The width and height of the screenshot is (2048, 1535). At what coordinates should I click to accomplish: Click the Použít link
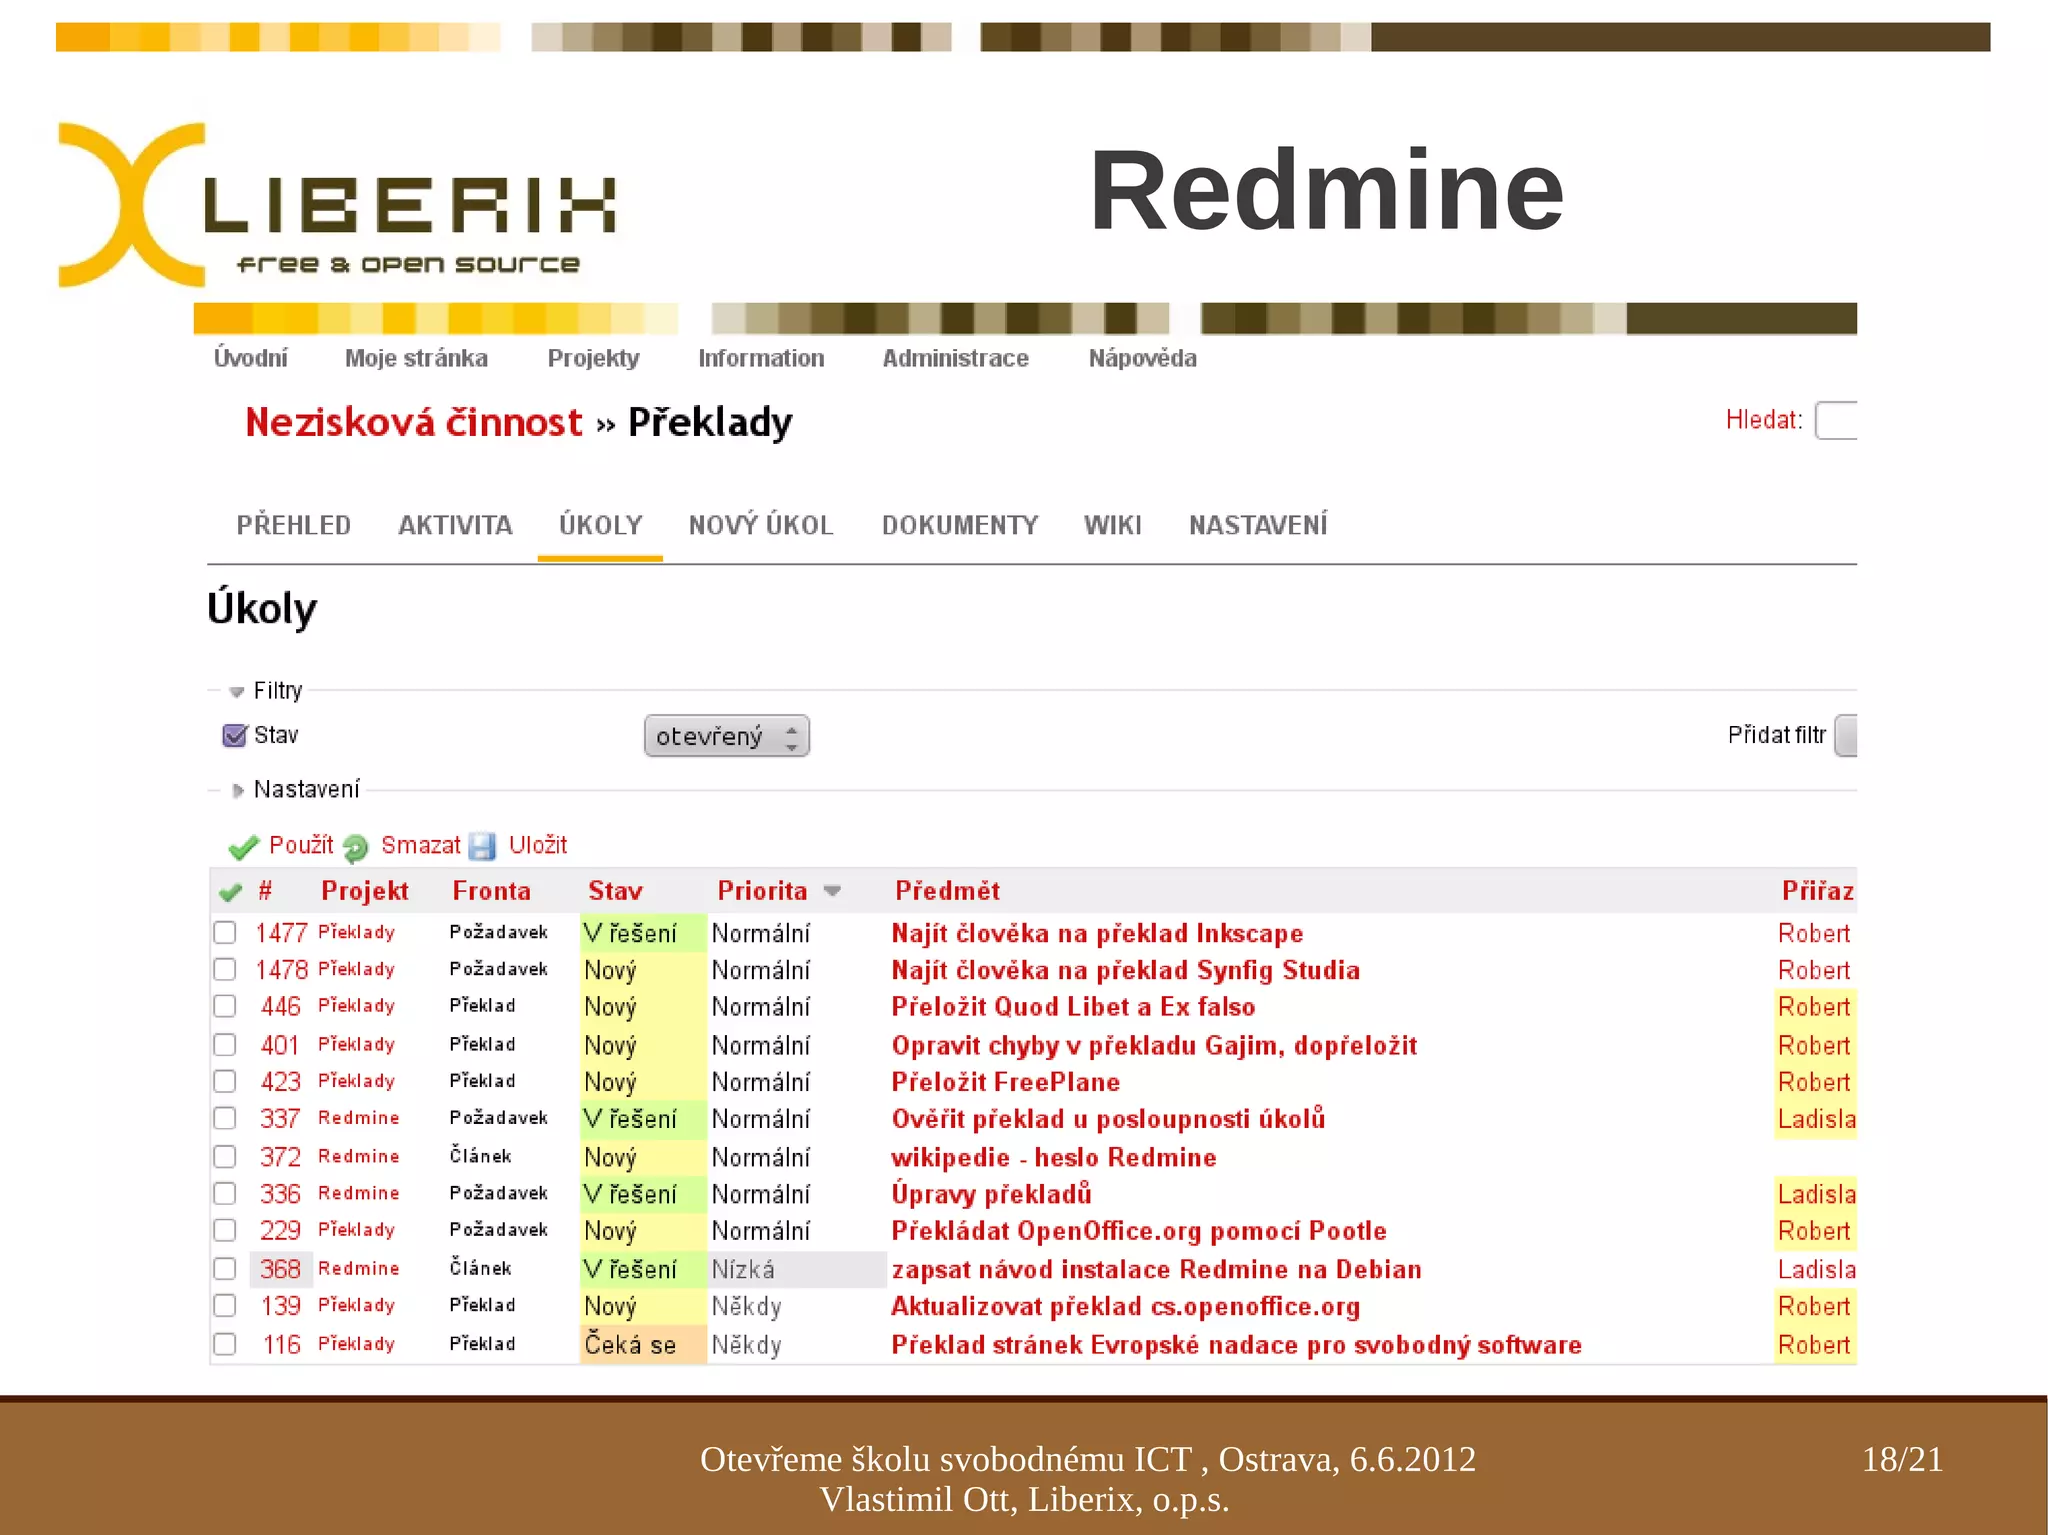point(301,845)
